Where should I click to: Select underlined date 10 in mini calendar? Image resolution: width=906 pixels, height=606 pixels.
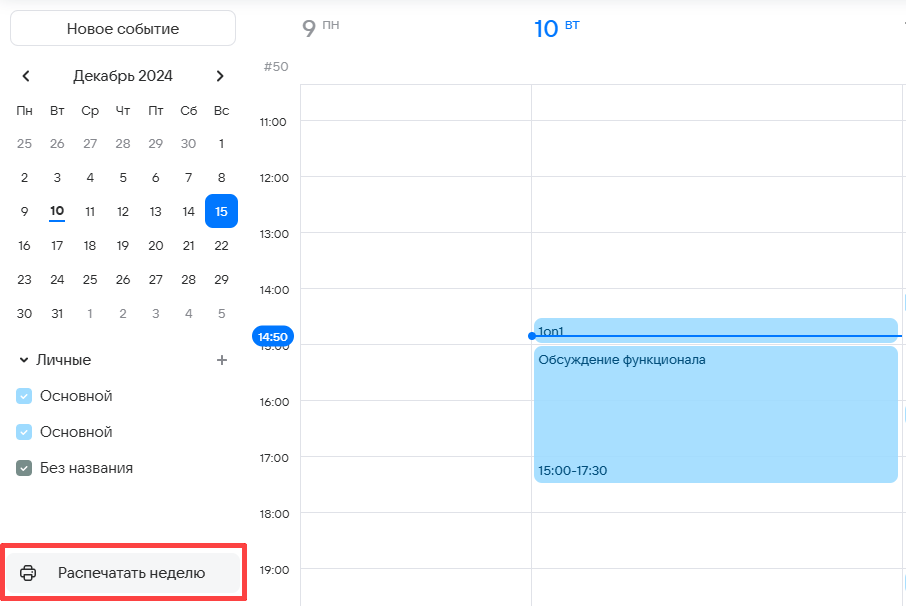pos(57,211)
